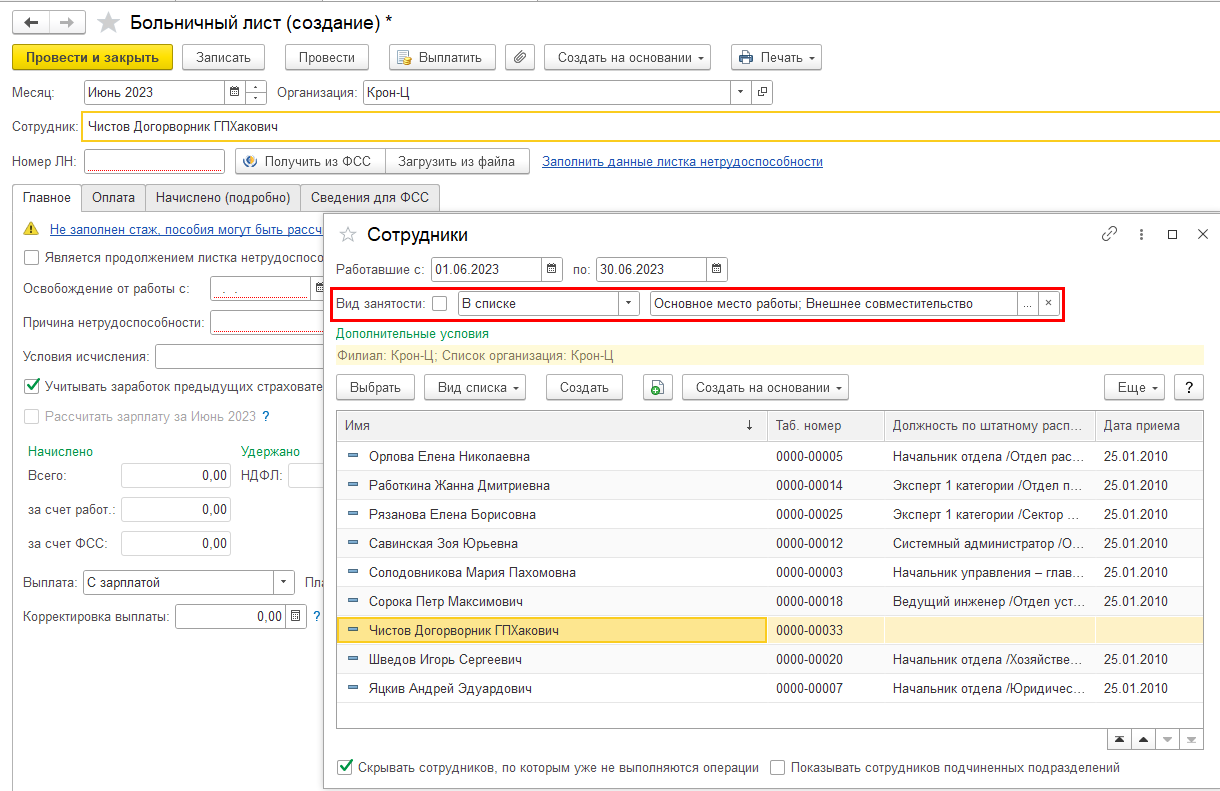Screen dimensions: 1220x791
Task: Open the Дополнительные условия link
Action: [x=412, y=334]
